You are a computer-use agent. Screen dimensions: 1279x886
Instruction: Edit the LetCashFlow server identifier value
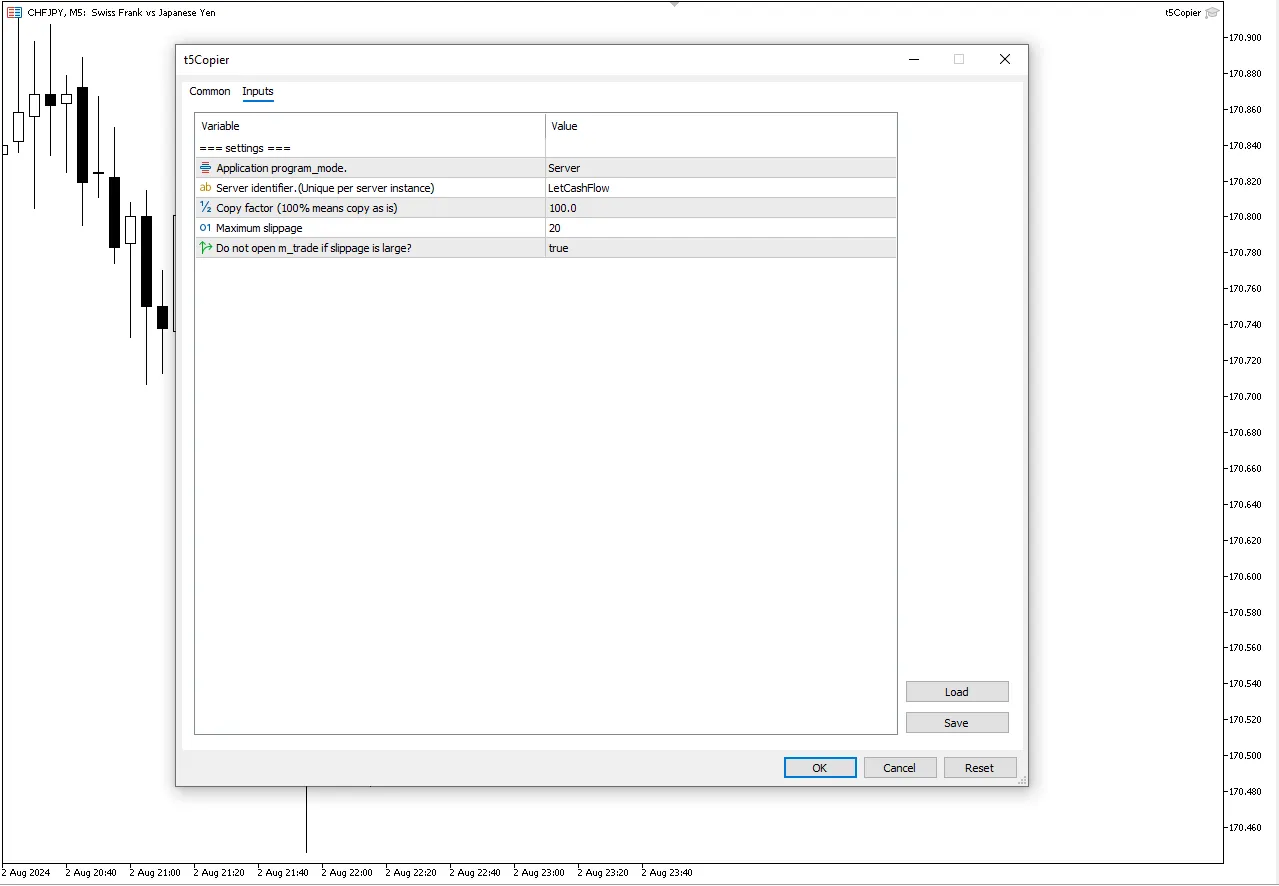(721, 188)
